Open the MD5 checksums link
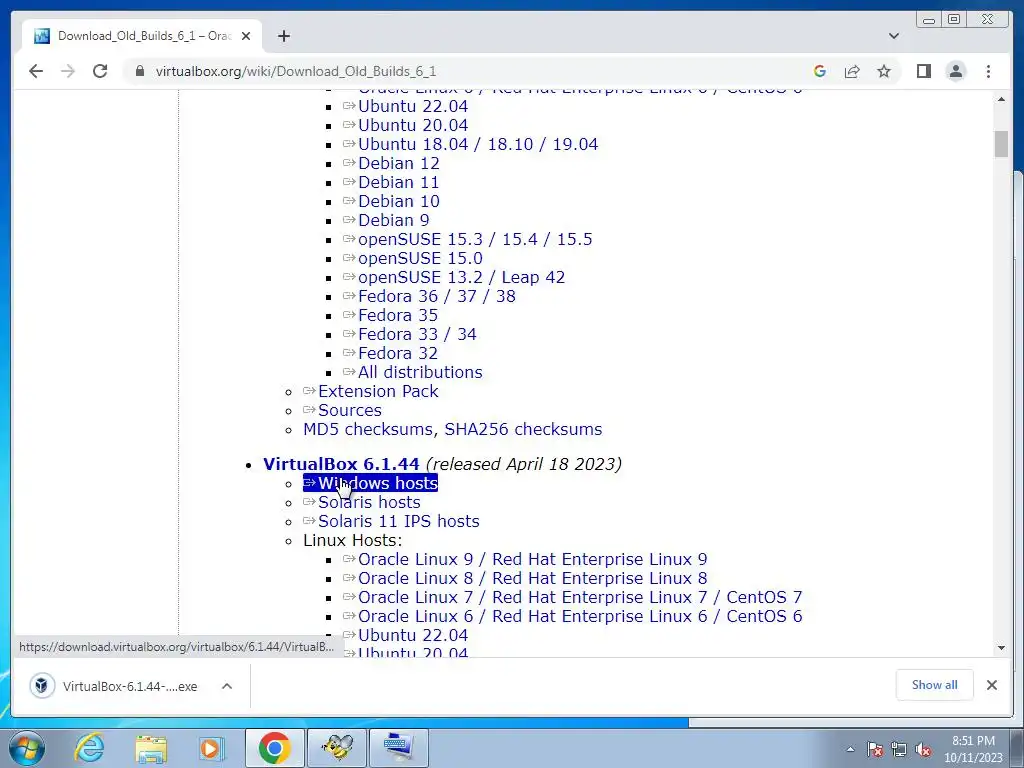 (x=367, y=429)
